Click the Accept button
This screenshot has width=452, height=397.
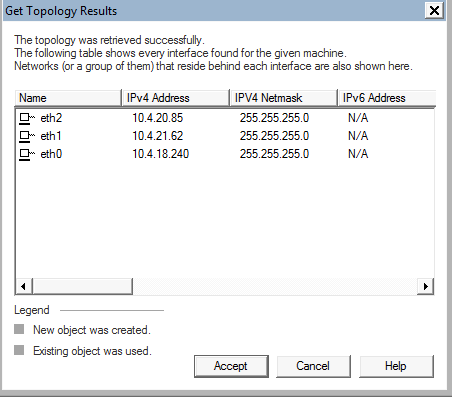[x=231, y=366]
